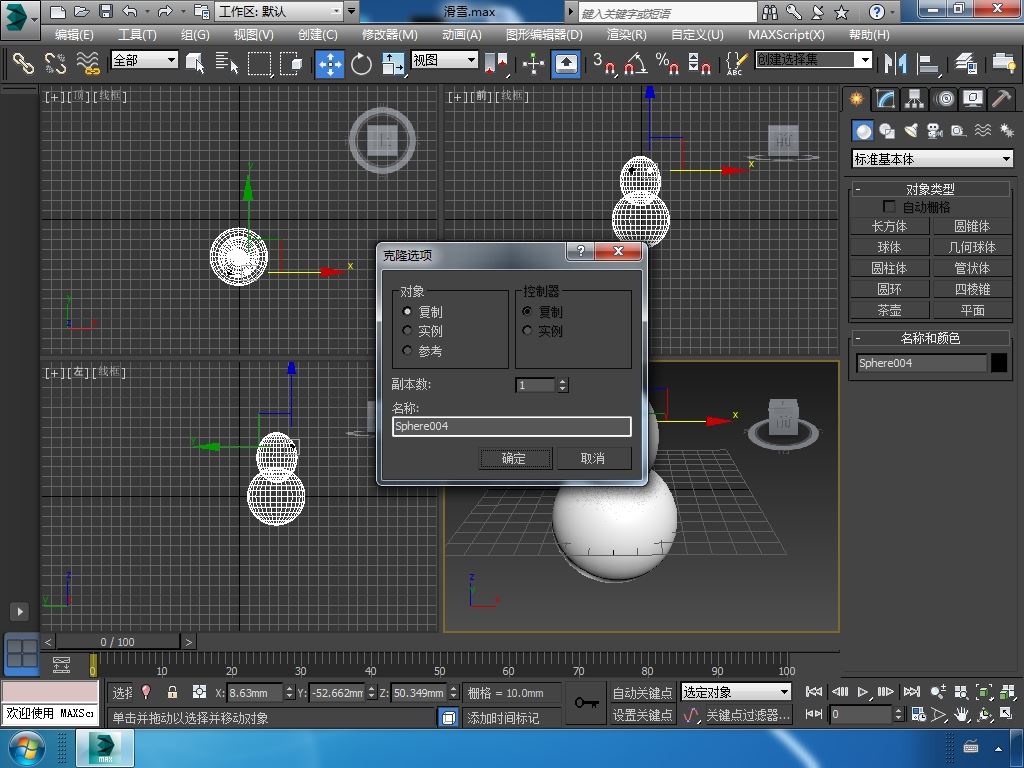
Task: Open the 视图 reference coordinate dropdown
Action: [x=444, y=60]
